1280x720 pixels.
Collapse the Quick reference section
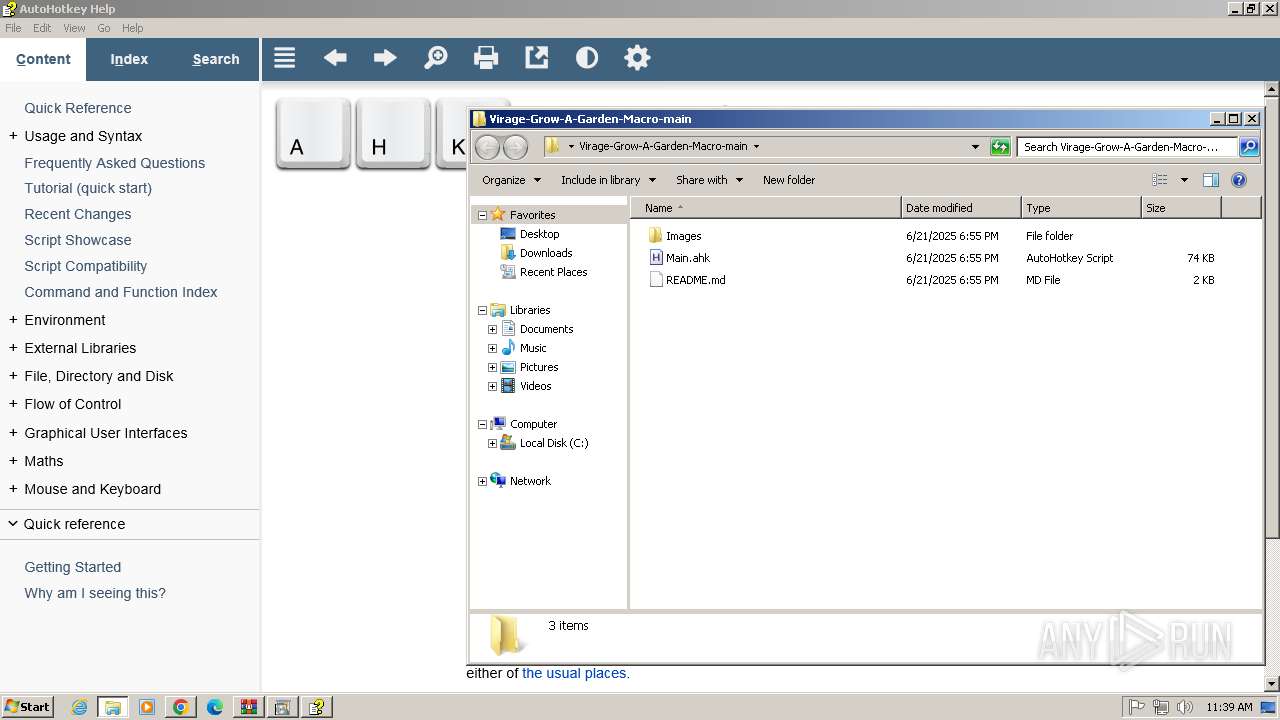(13, 524)
